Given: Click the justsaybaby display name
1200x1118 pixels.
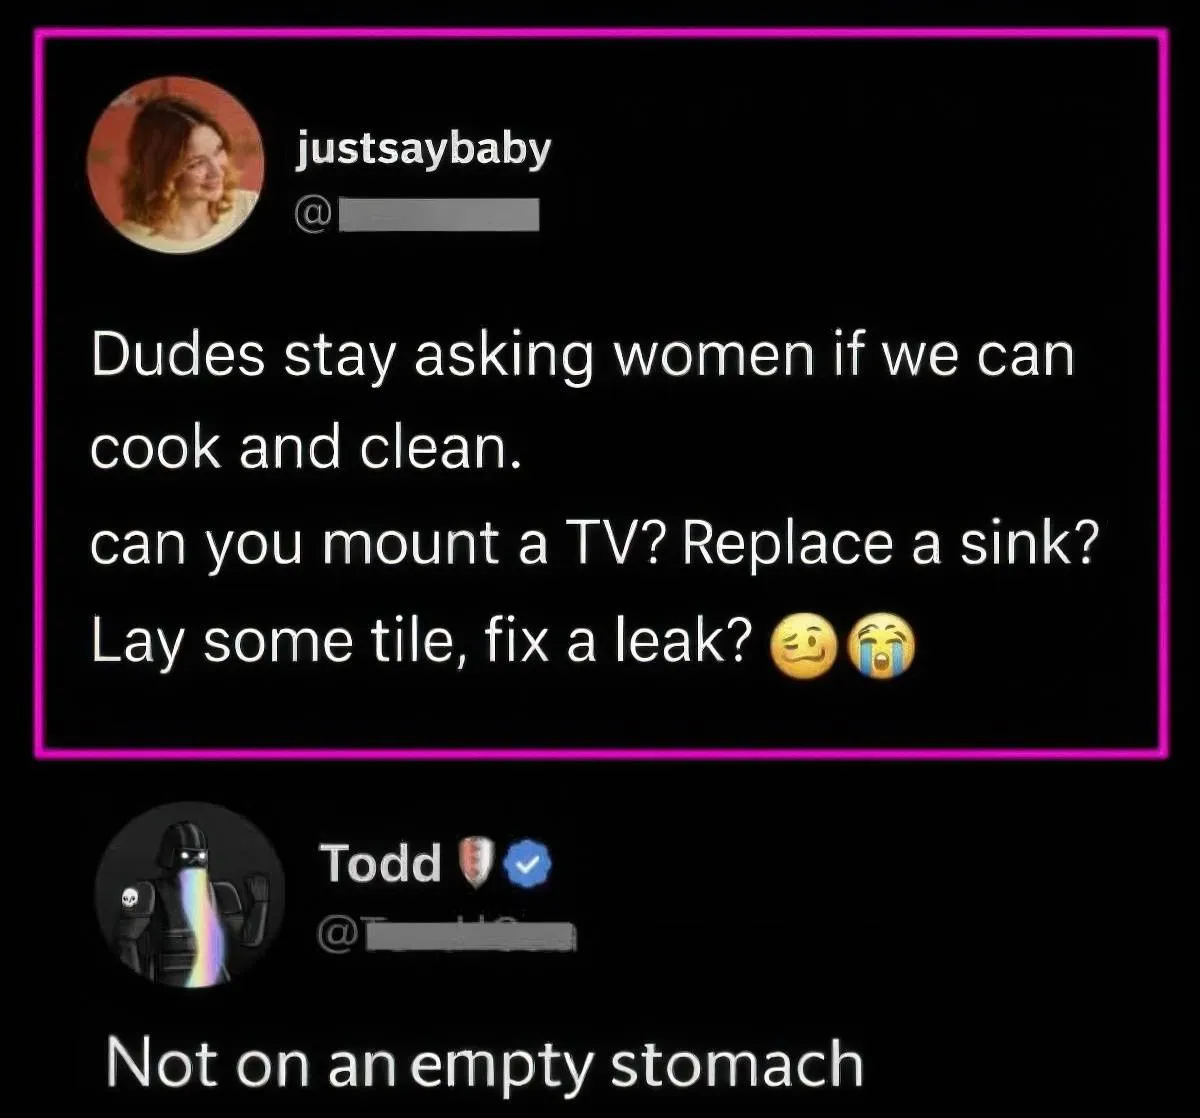Looking at the screenshot, I should click(x=423, y=150).
